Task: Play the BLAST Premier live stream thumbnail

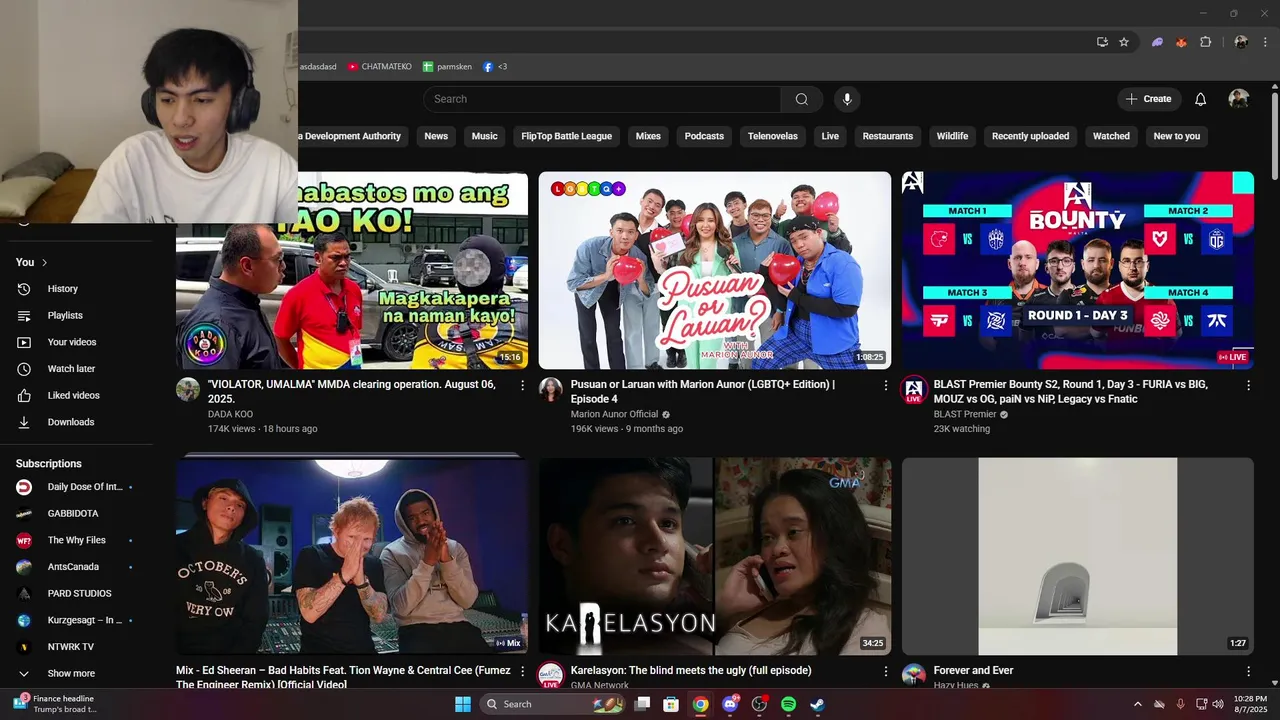Action: (x=1077, y=270)
